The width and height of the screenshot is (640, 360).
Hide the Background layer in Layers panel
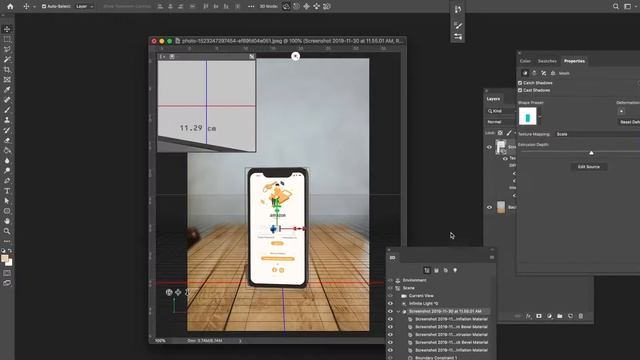489,207
